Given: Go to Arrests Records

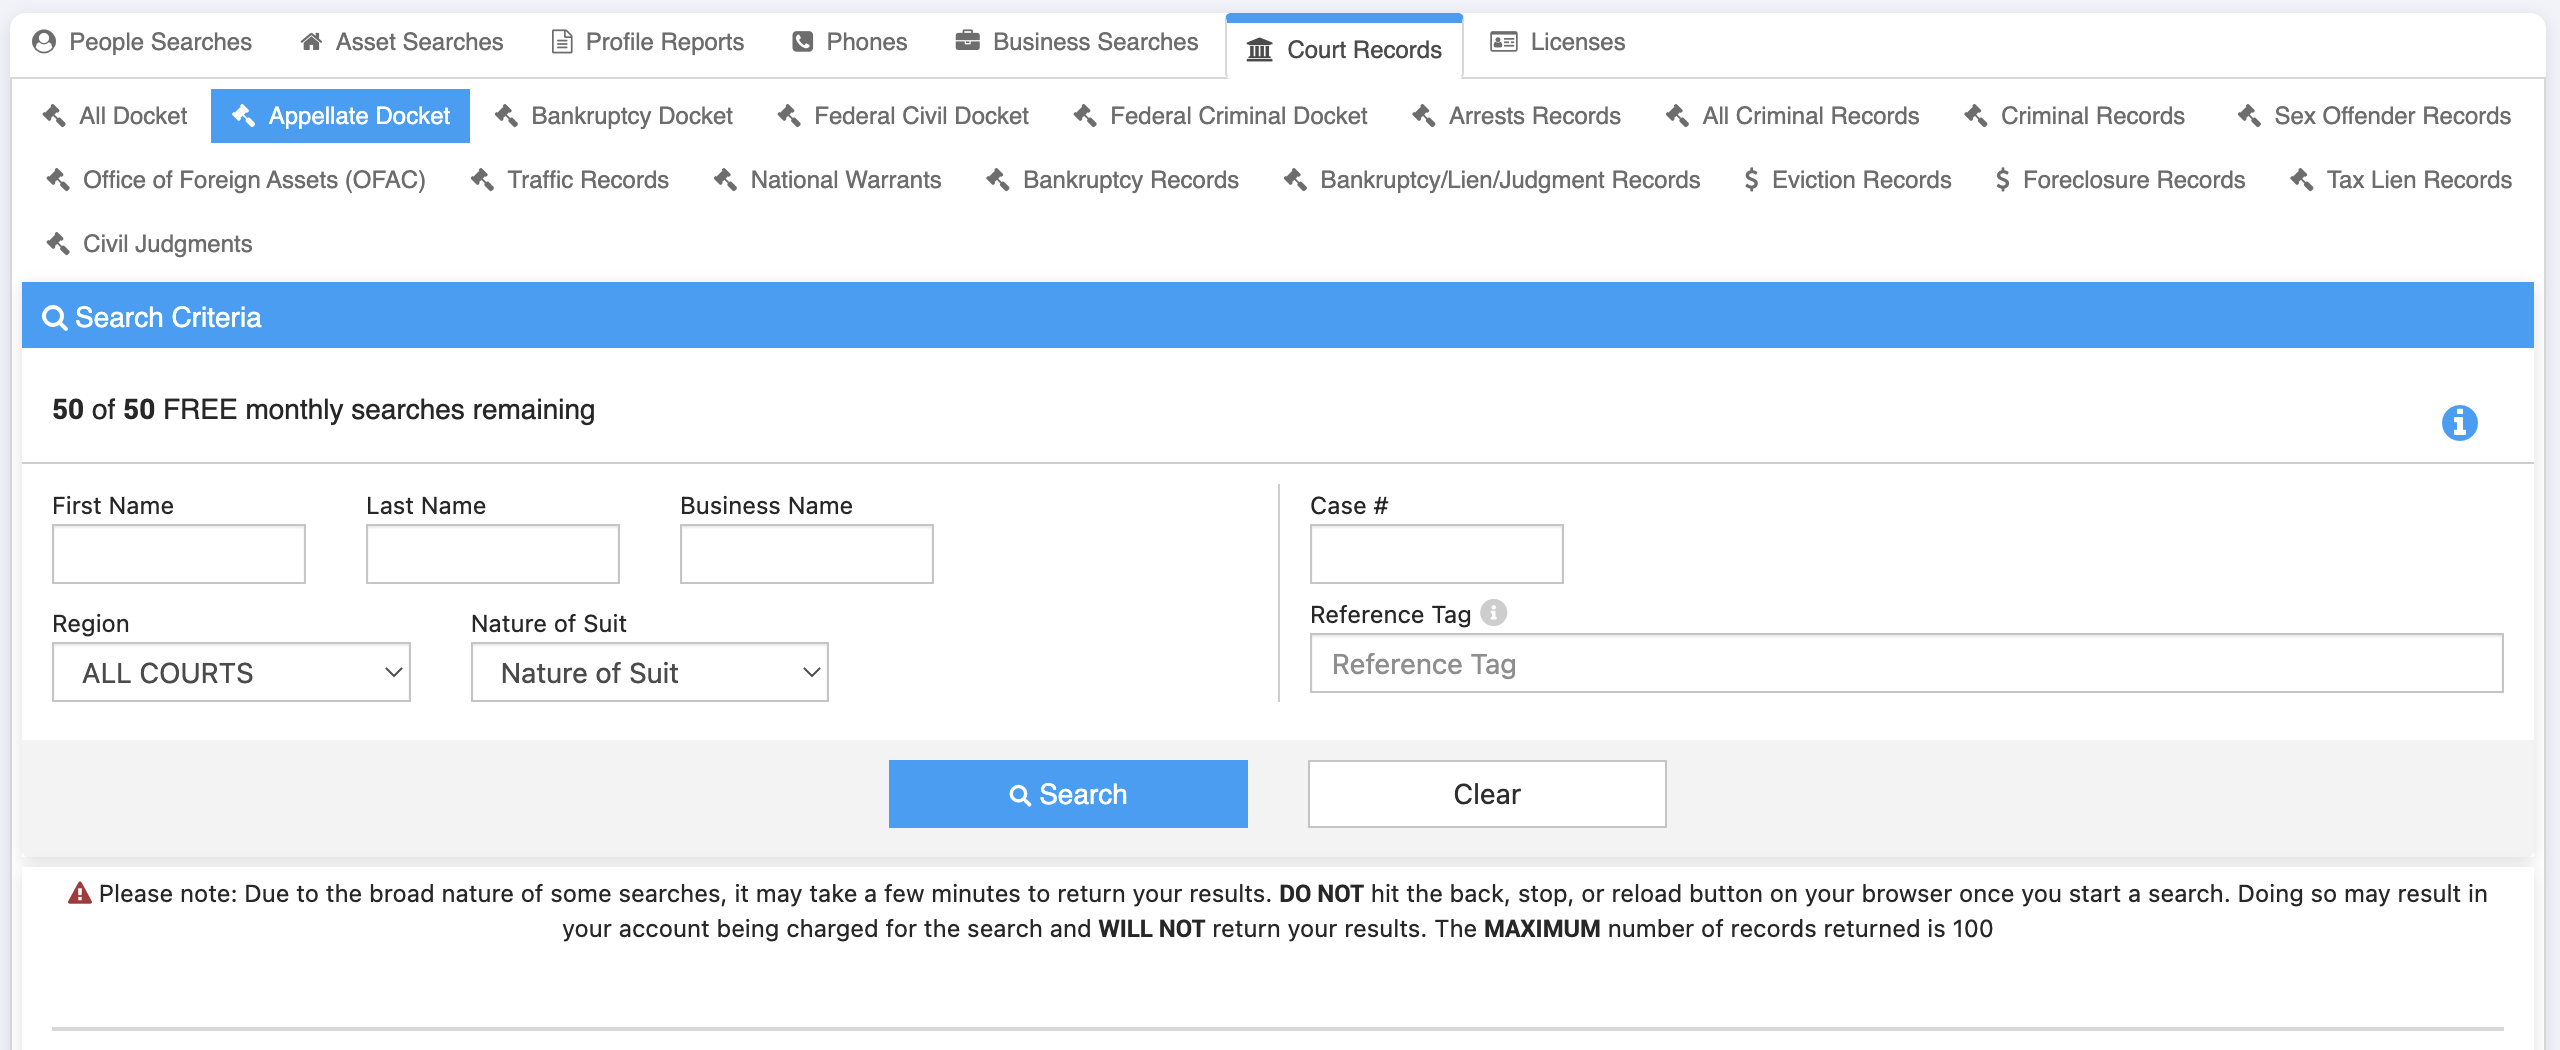Looking at the screenshot, I should 1516,116.
